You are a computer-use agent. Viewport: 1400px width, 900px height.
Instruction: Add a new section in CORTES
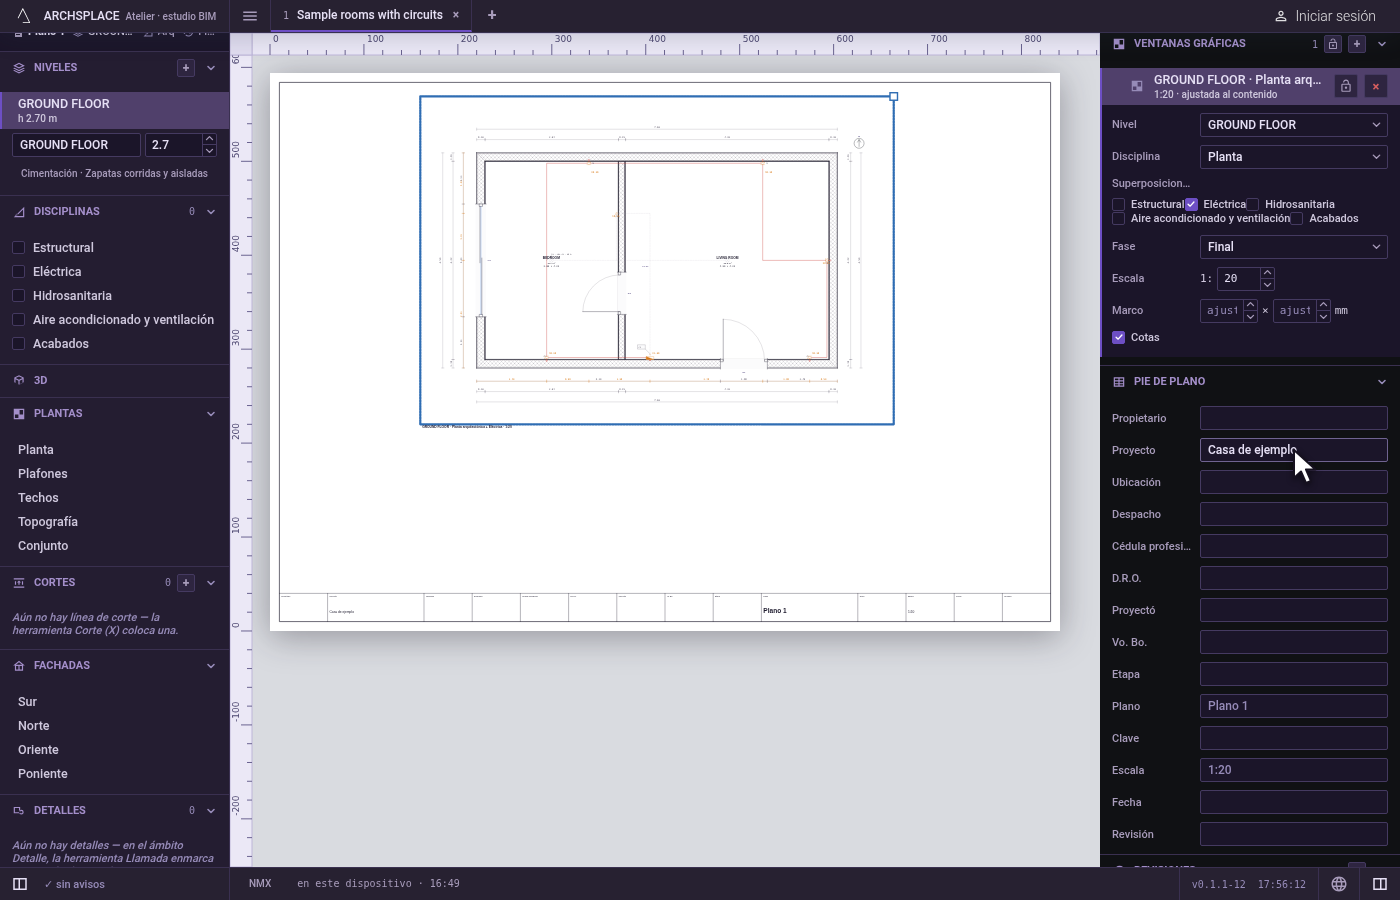point(186,583)
